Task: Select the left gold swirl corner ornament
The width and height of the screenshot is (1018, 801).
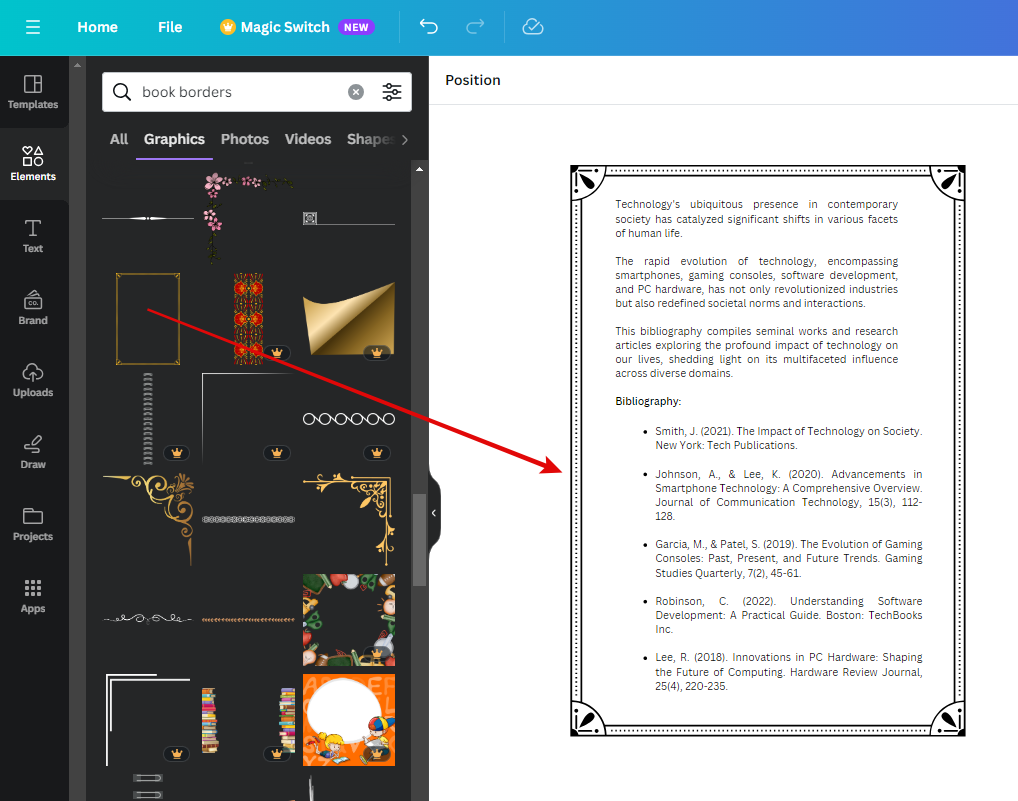Action: 148,519
